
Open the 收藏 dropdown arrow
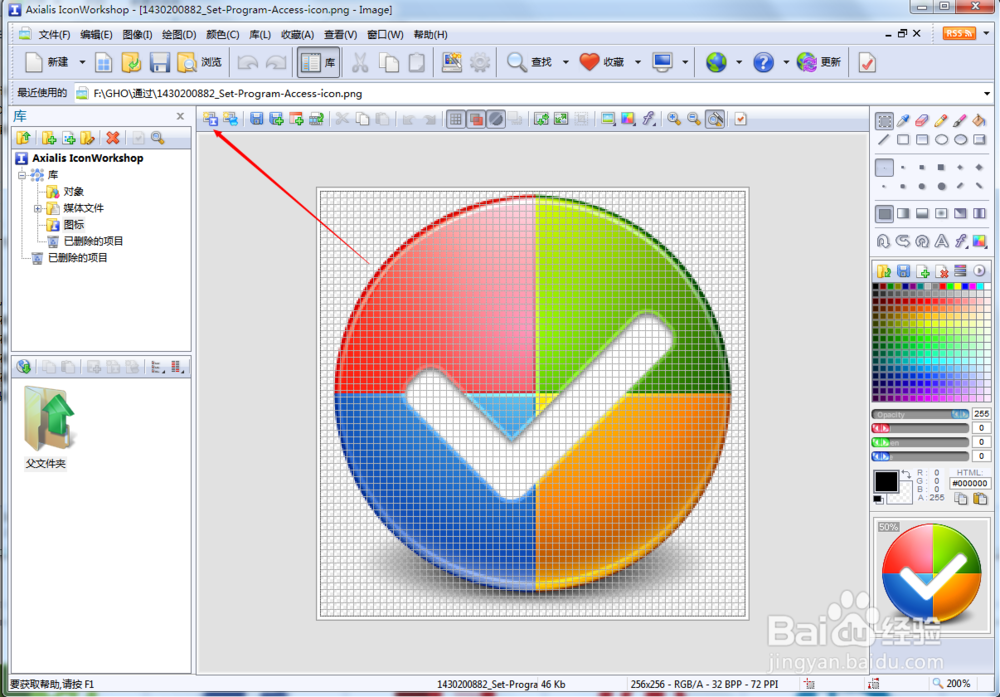(x=638, y=62)
